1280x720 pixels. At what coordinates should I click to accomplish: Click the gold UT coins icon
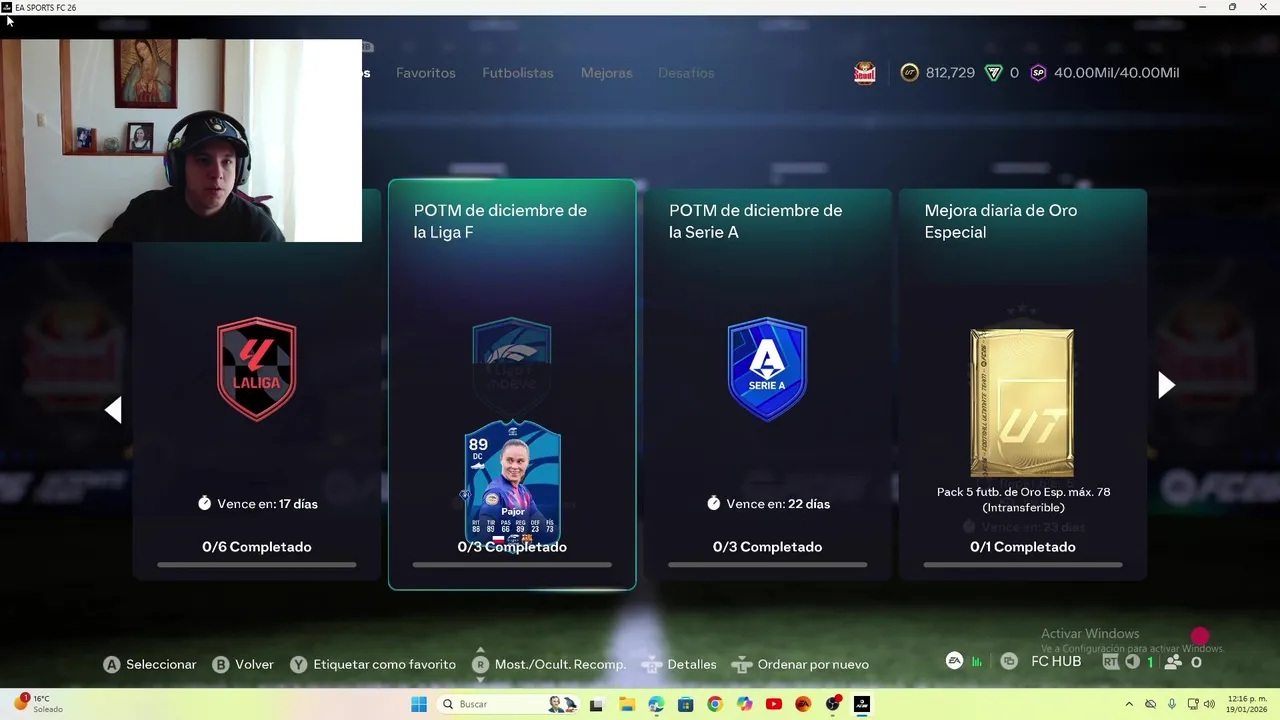point(909,73)
